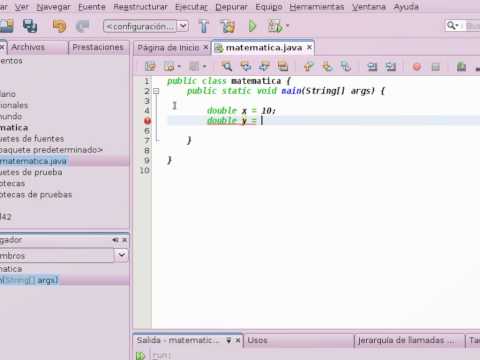Close the Salida output tab
This screenshot has height=360, width=480.
point(238,340)
